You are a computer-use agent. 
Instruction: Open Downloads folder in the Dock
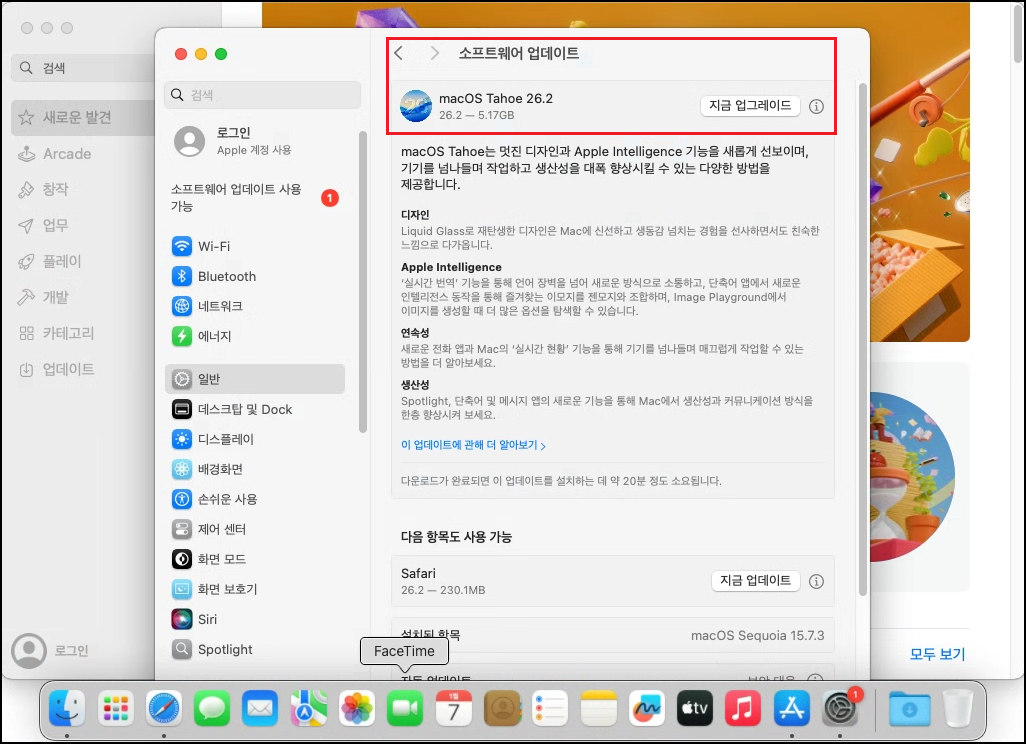910,708
